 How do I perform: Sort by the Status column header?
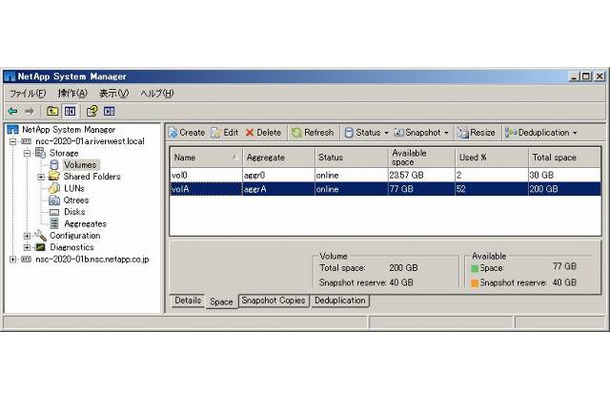(x=351, y=158)
